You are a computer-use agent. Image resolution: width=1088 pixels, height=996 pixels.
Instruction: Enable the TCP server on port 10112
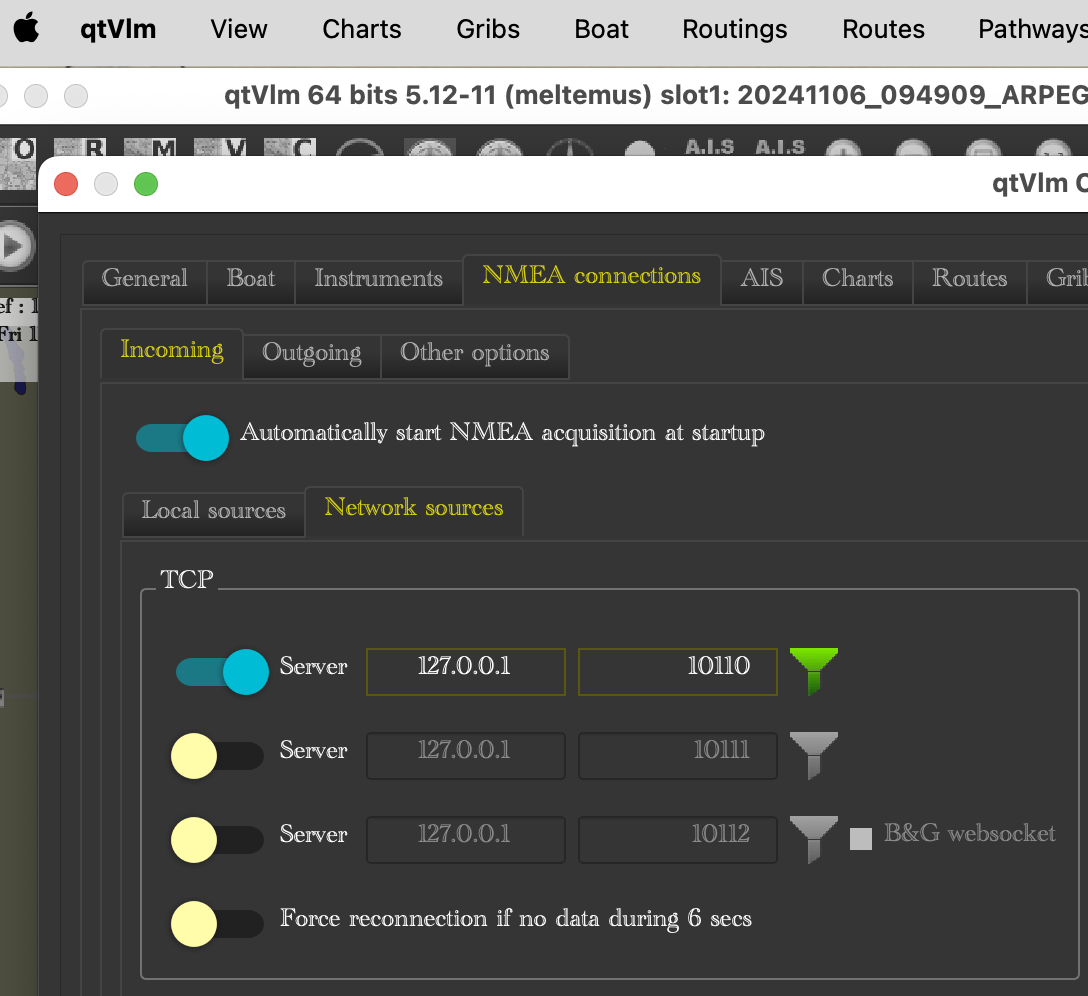[217, 840]
